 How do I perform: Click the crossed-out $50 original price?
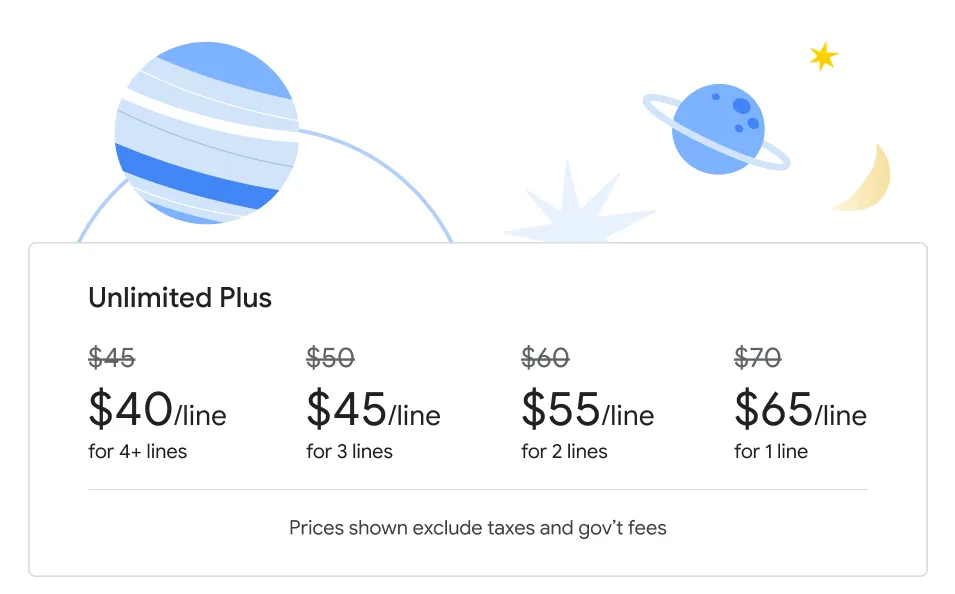[x=330, y=357]
